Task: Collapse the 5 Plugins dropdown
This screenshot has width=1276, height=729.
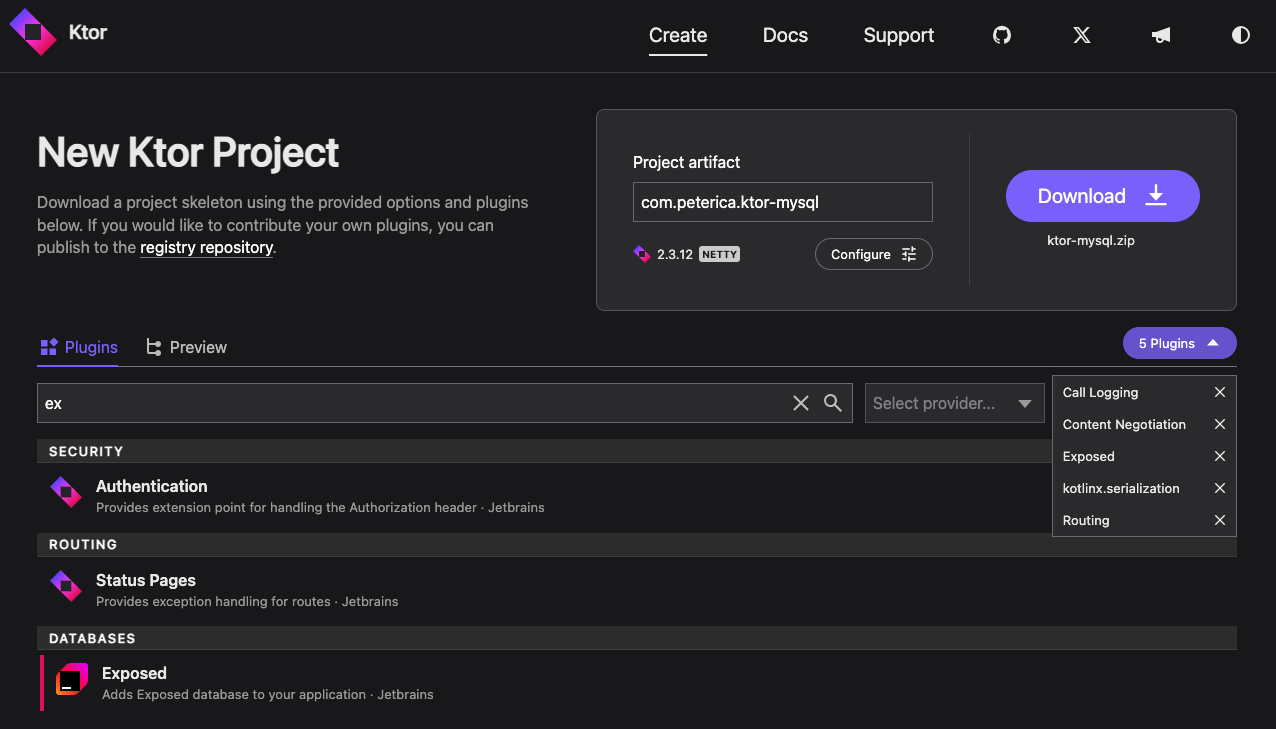Action: (x=1179, y=343)
